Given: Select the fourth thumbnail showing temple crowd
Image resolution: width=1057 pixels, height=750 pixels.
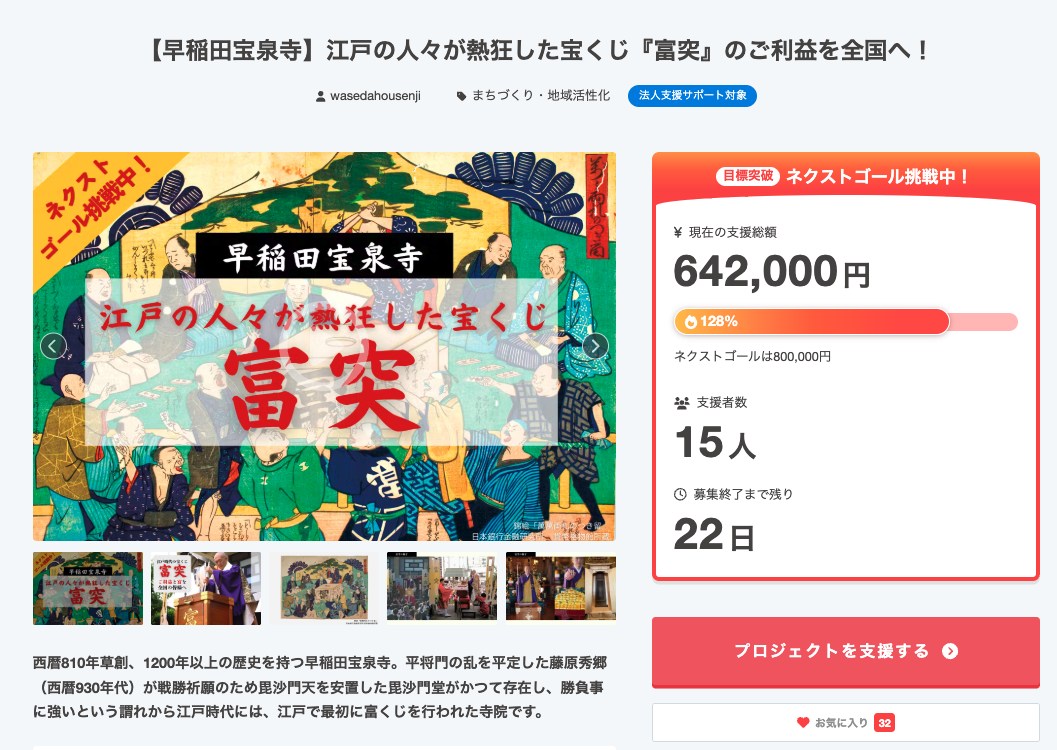Looking at the screenshot, I should coord(442,588).
